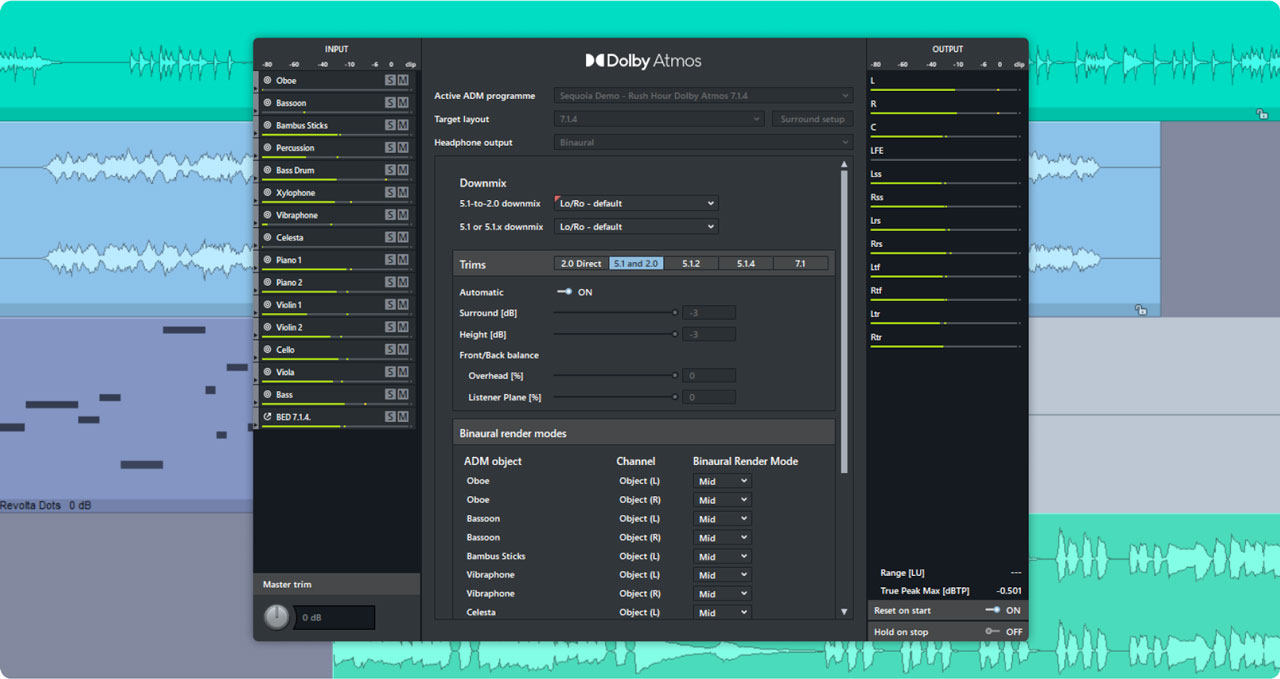The width and height of the screenshot is (1280, 679).
Task: Mute the Viola input
Action: (x=403, y=372)
